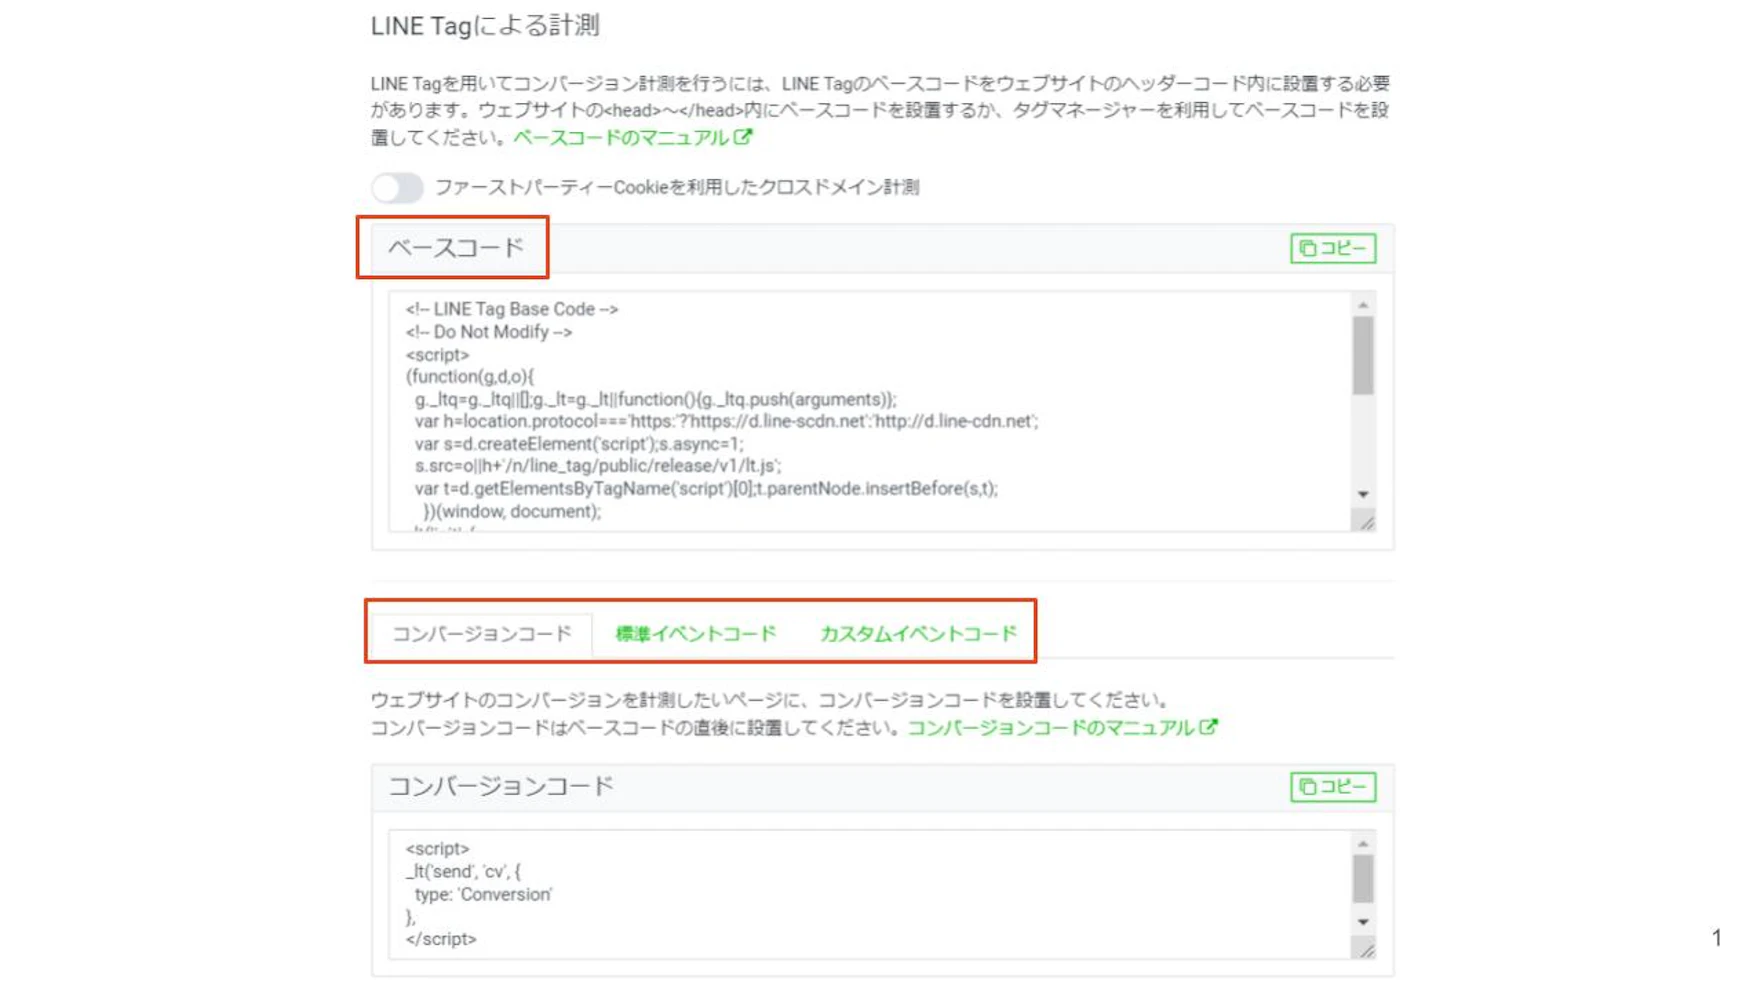Click the external-link icon beside ベースコードのマニュアル

point(743,136)
